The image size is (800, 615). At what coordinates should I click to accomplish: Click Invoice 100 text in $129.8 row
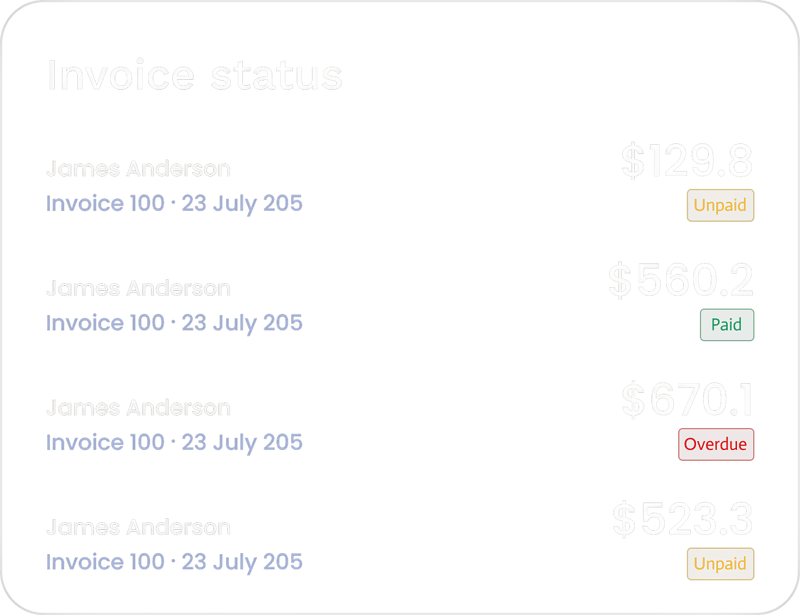click(x=105, y=204)
